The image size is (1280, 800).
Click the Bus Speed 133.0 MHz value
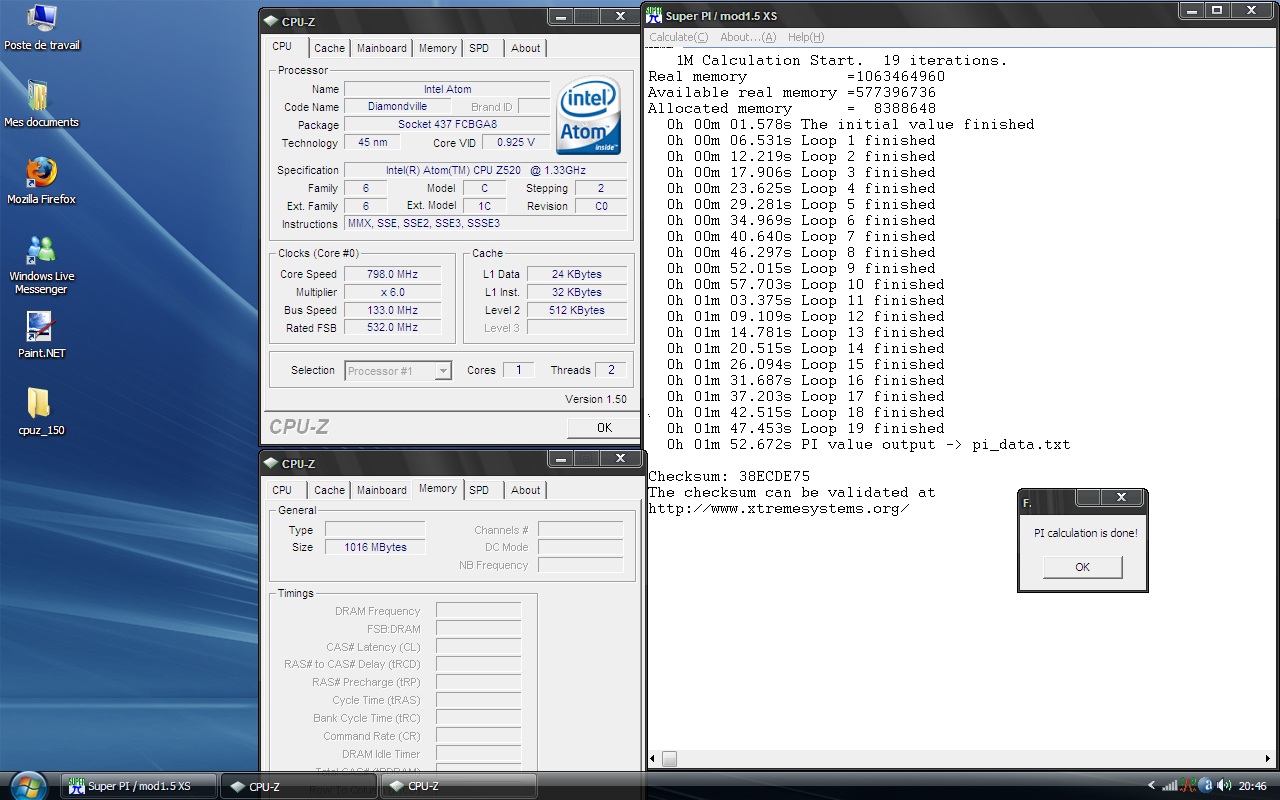click(393, 310)
